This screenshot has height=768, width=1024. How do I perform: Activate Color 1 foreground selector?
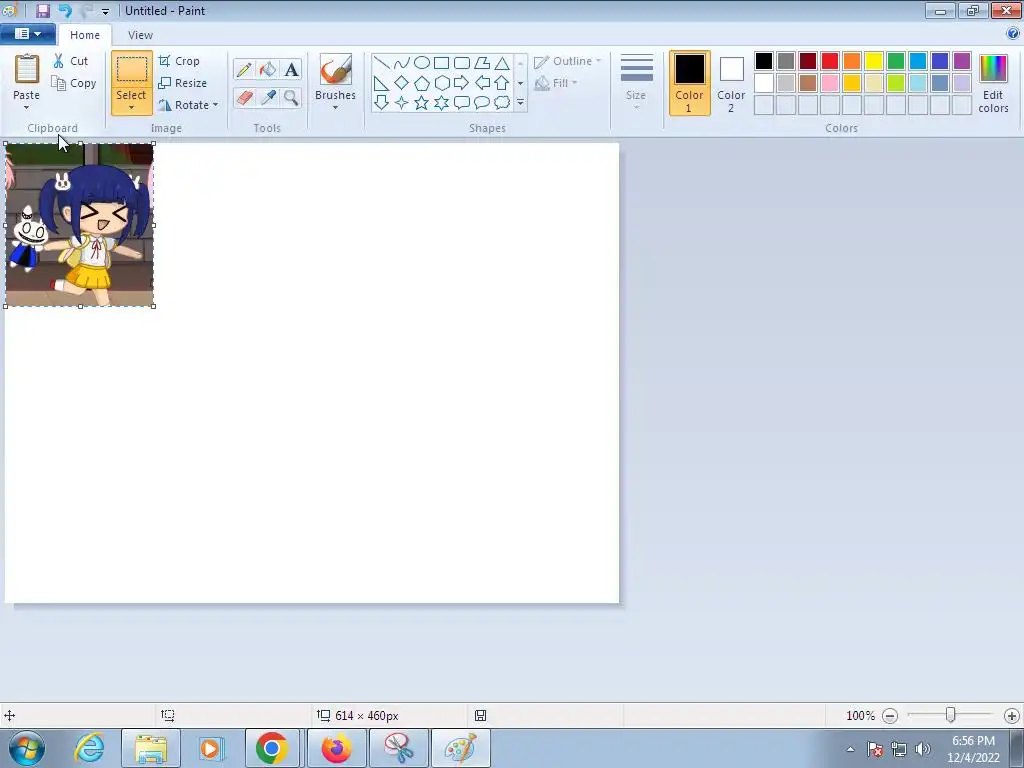point(690,83)
